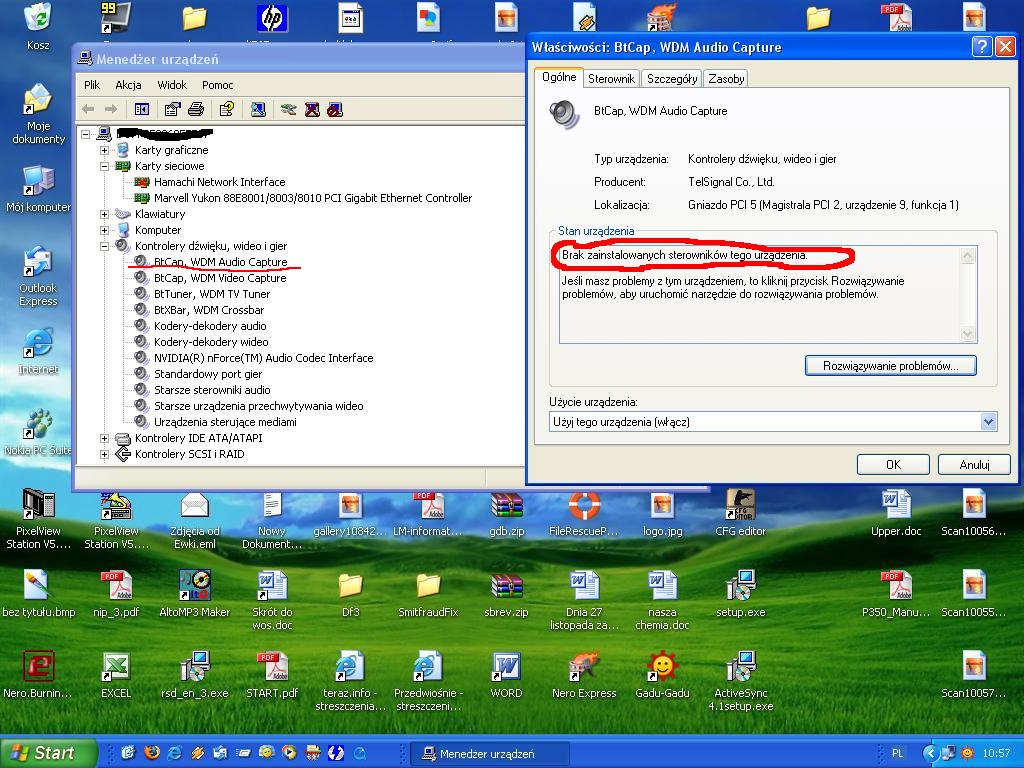Expand the Karty graficzne tree node
Screen dimensions: 1024x768
[x=104, y=150]
